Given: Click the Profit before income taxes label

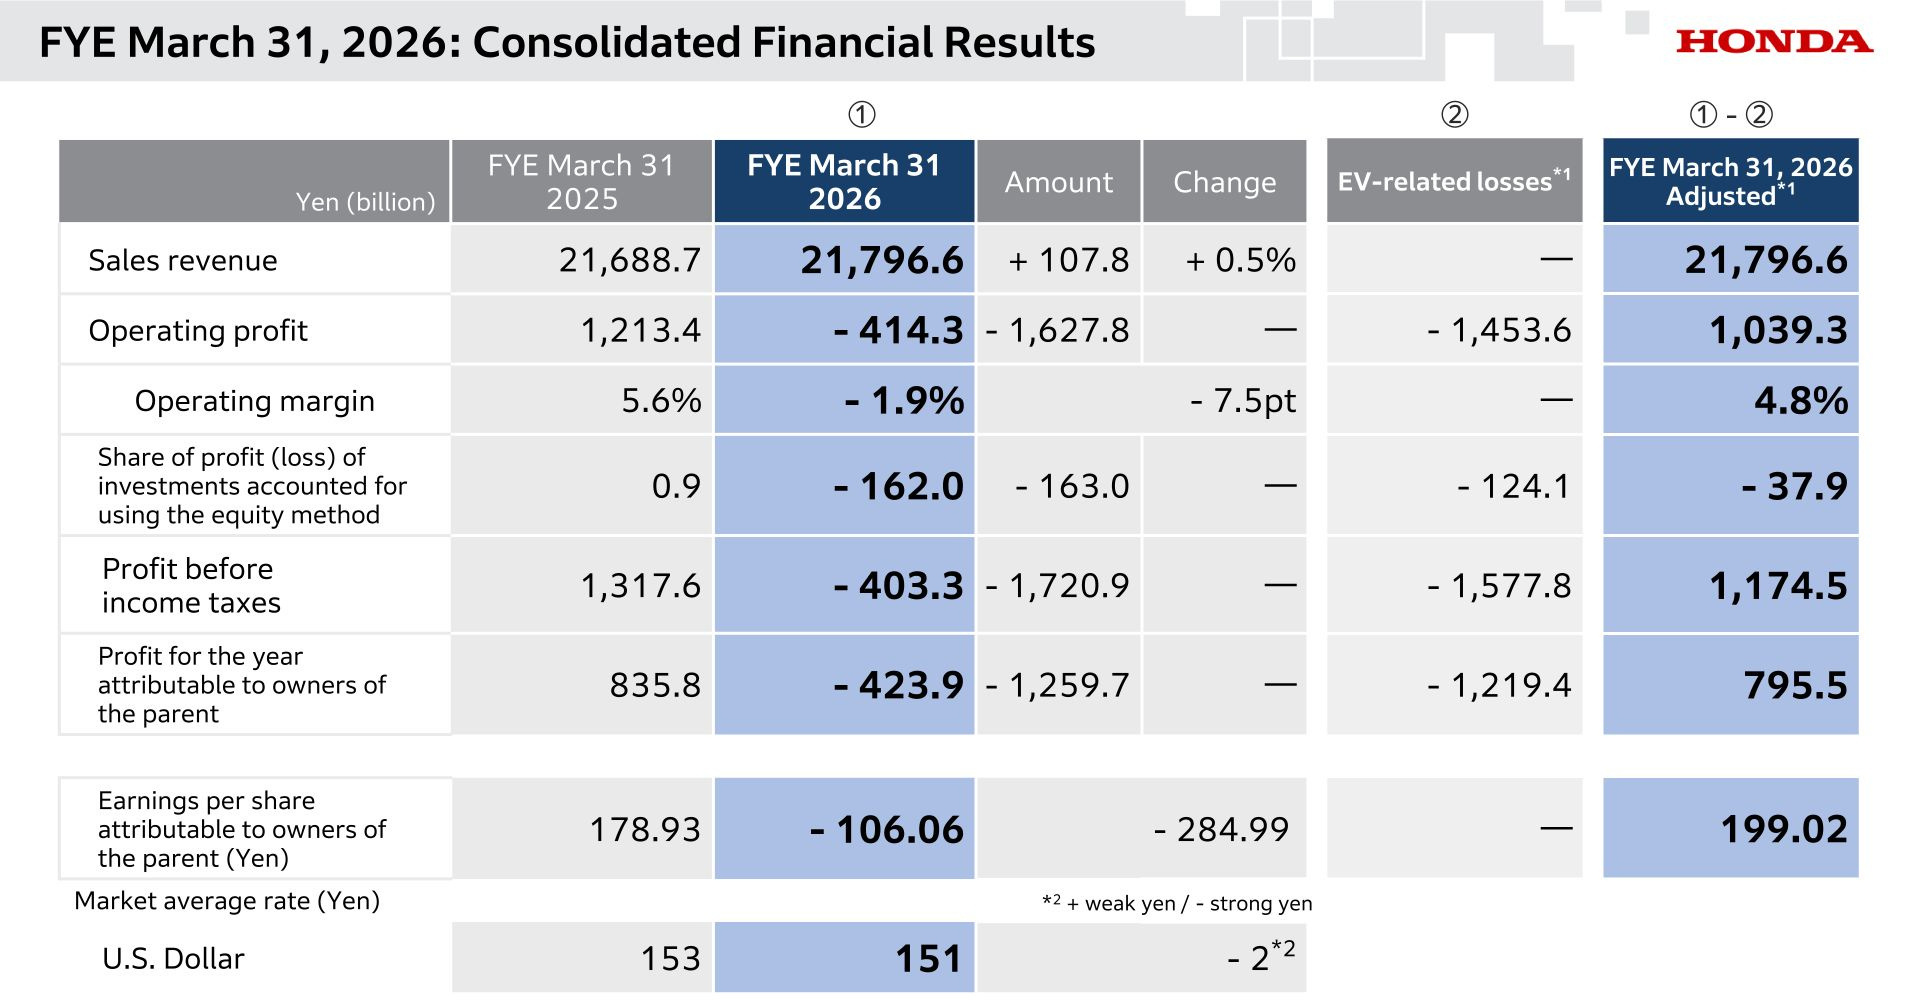Looking at the screenshot, I should click(x=191, y=585).
